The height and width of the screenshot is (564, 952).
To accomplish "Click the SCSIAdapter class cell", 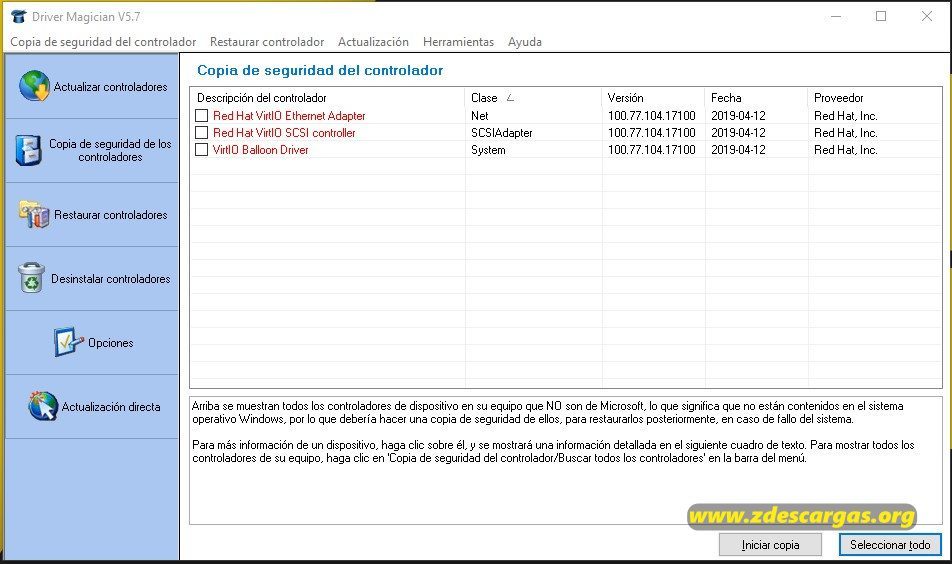I will coord(502,132).
